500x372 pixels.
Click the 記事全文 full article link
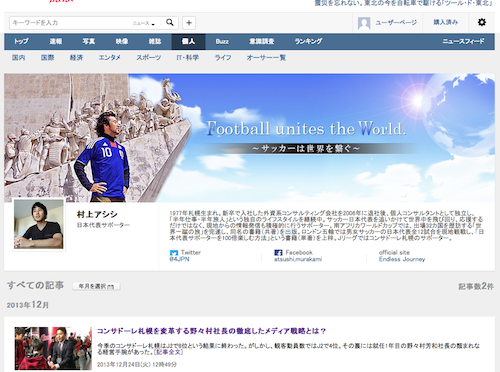[168, 352]
